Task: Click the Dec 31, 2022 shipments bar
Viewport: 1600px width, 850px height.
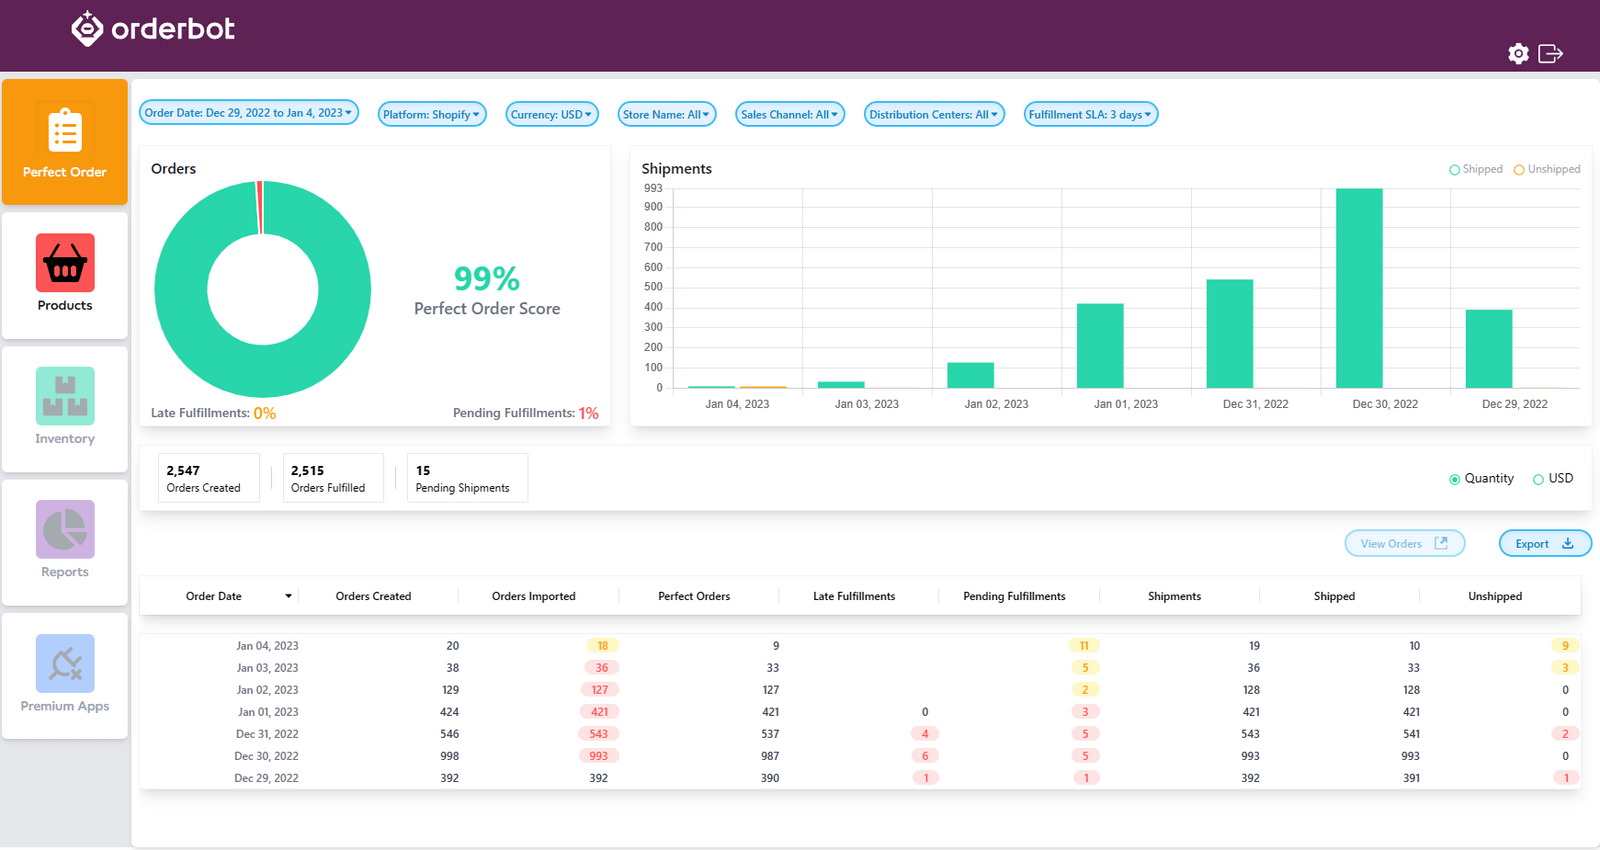Action: (x=1229, y=334)
